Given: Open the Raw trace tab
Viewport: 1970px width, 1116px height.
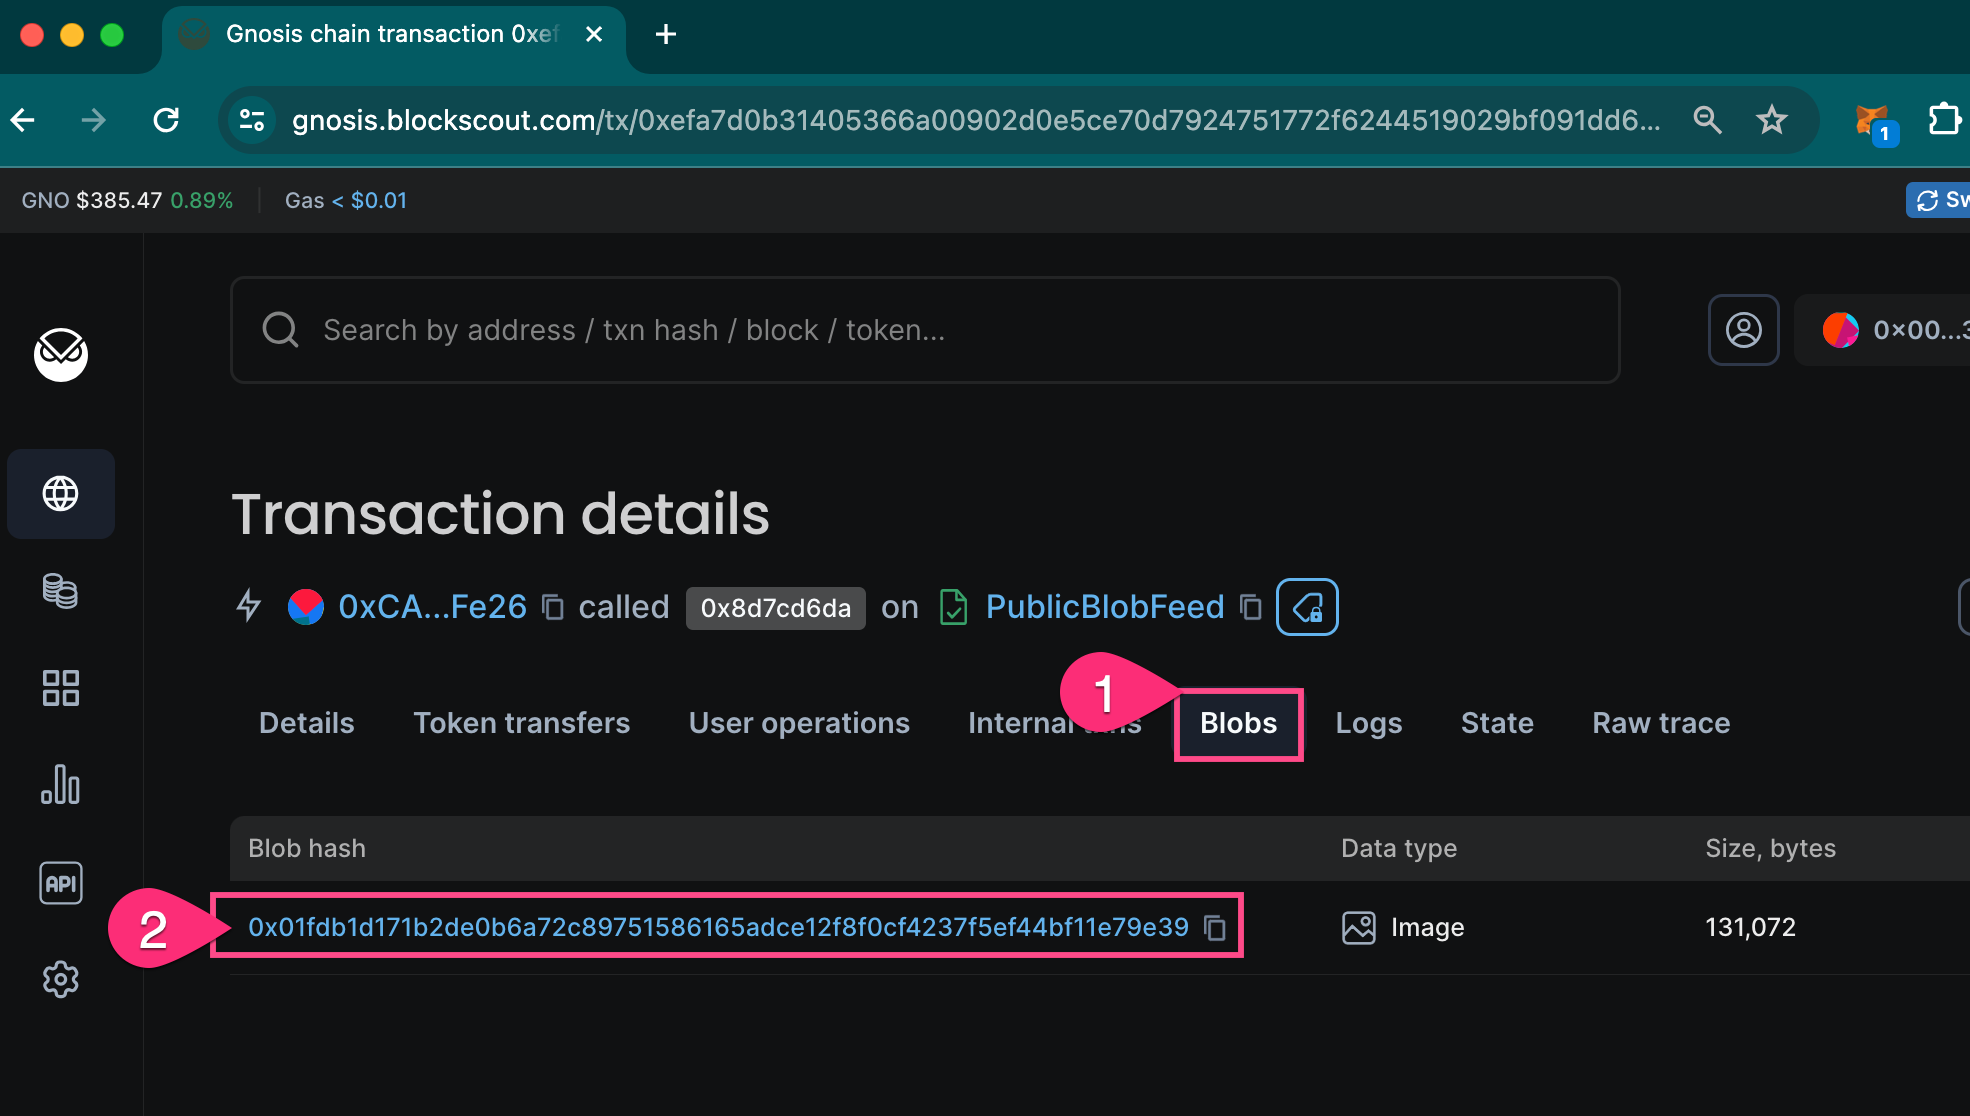Looking at the screenshot, I should point(1660,723).
